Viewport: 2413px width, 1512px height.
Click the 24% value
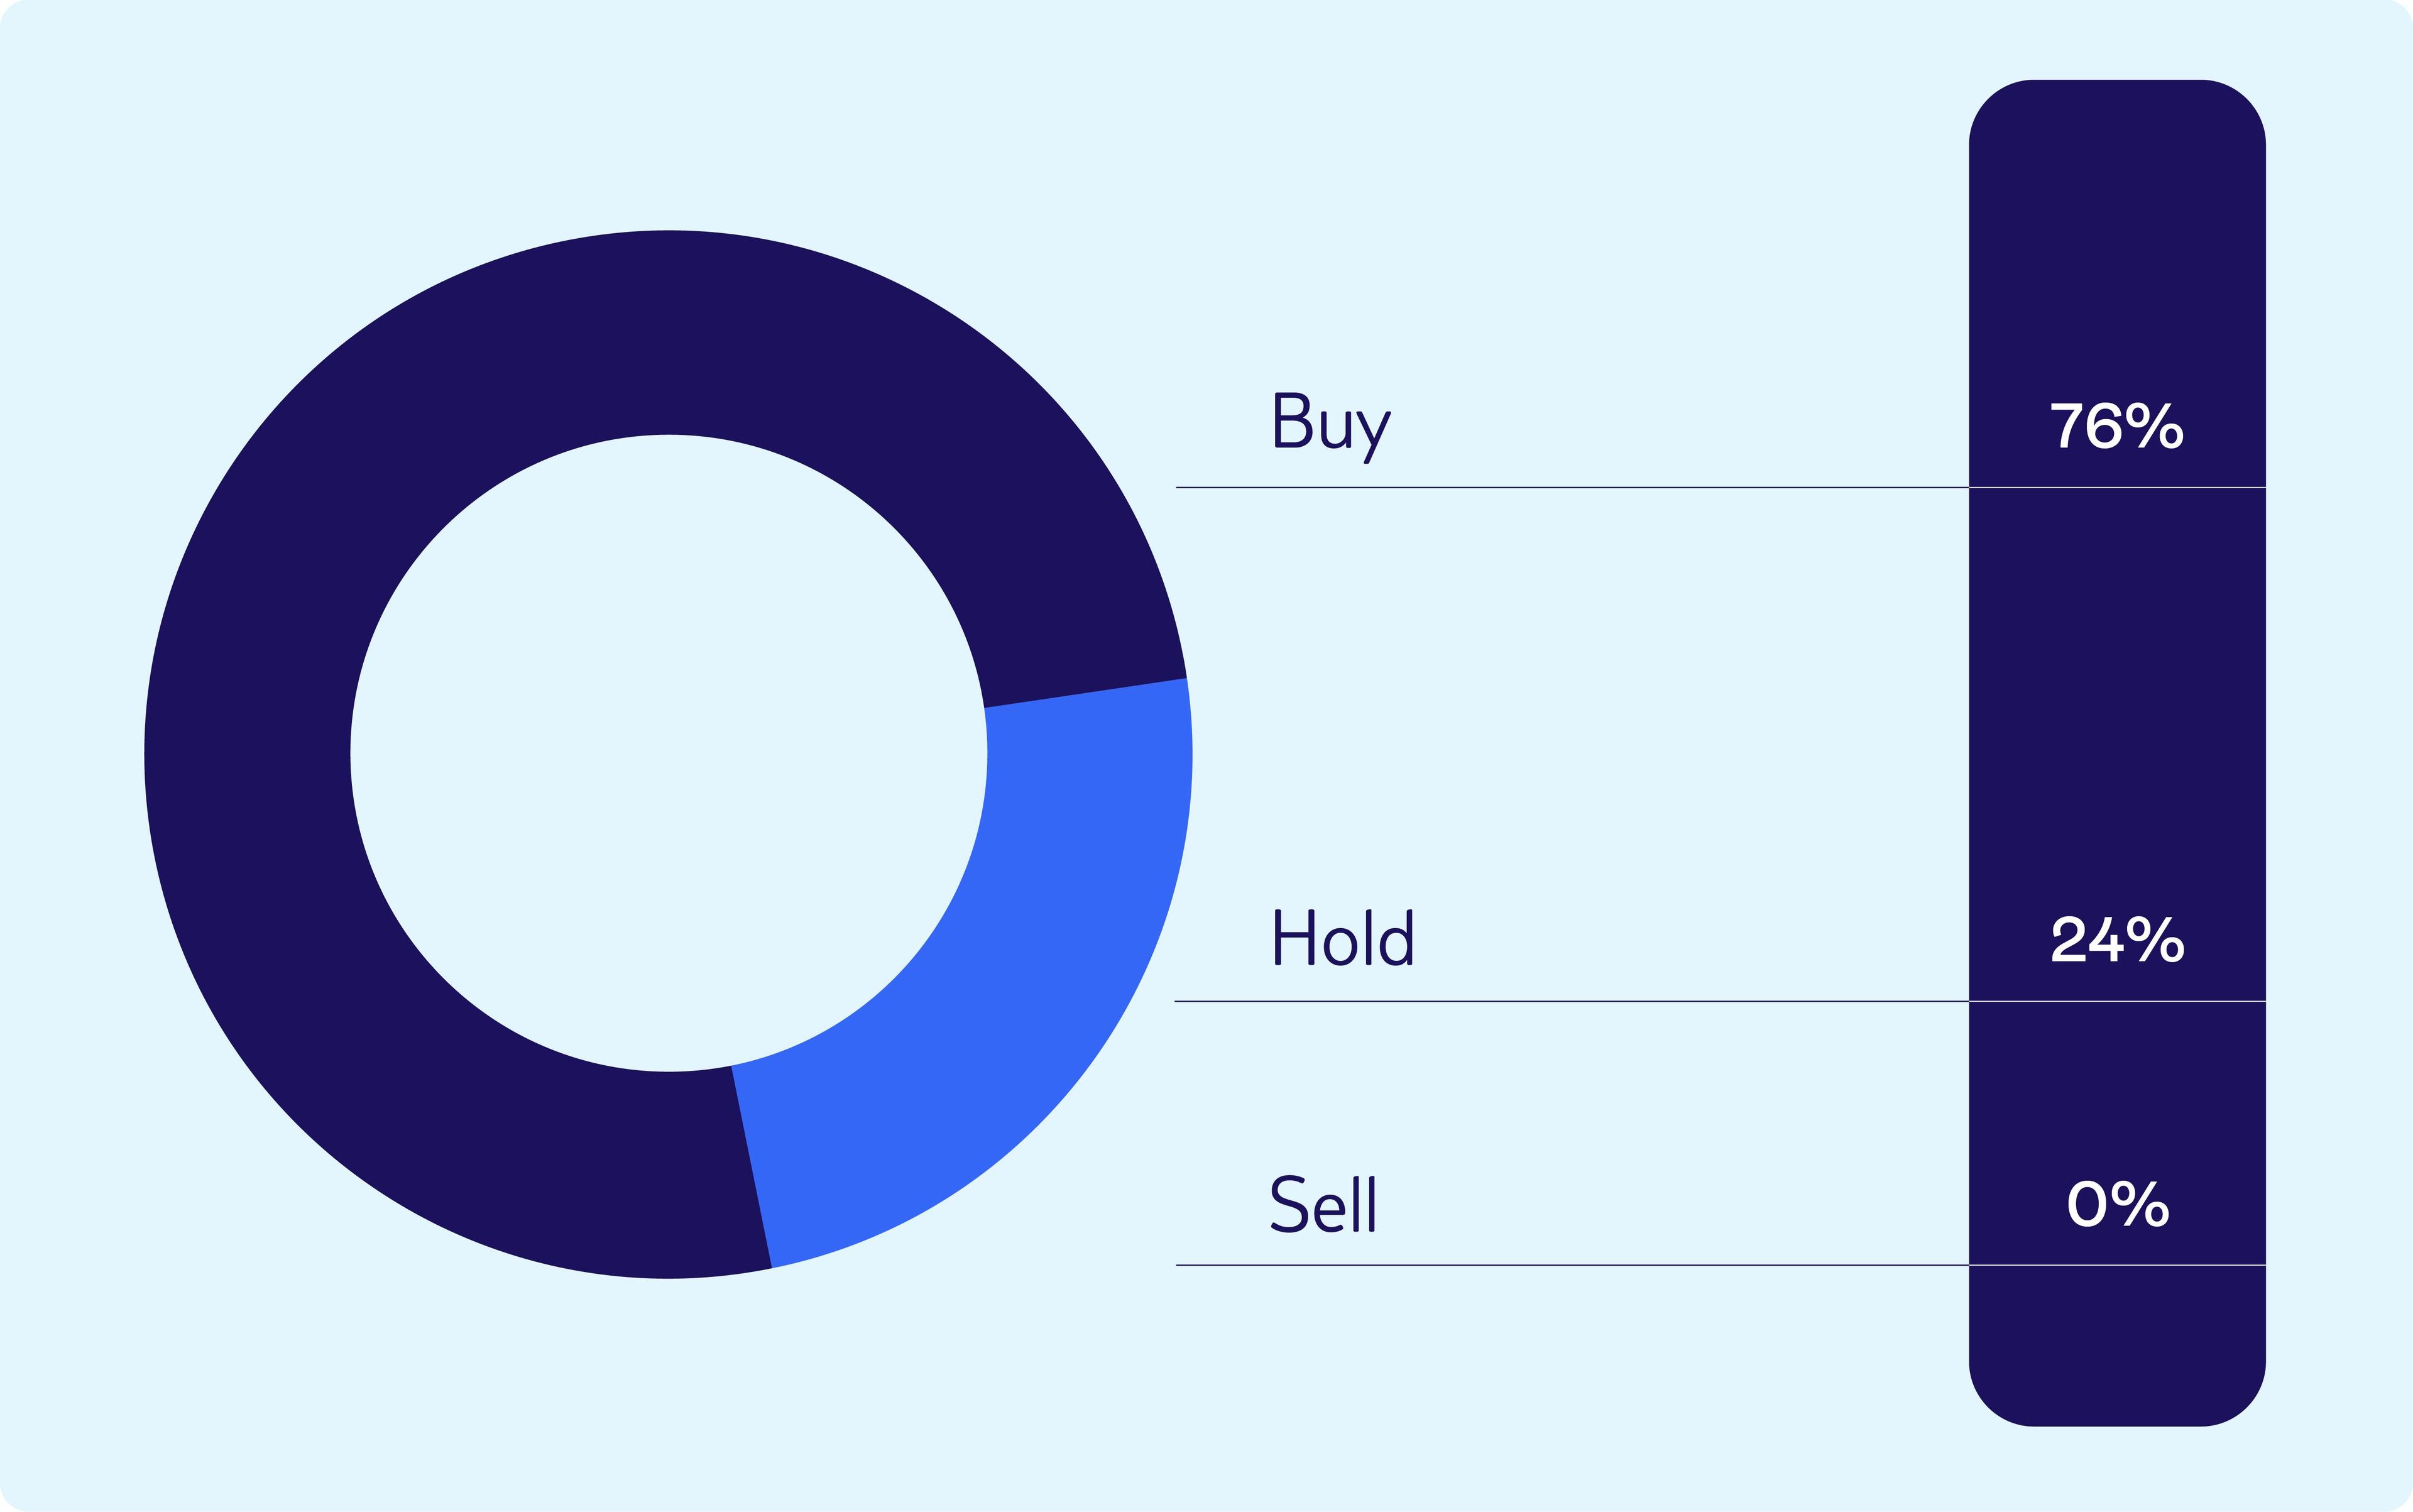click(x=2117, y=939)
